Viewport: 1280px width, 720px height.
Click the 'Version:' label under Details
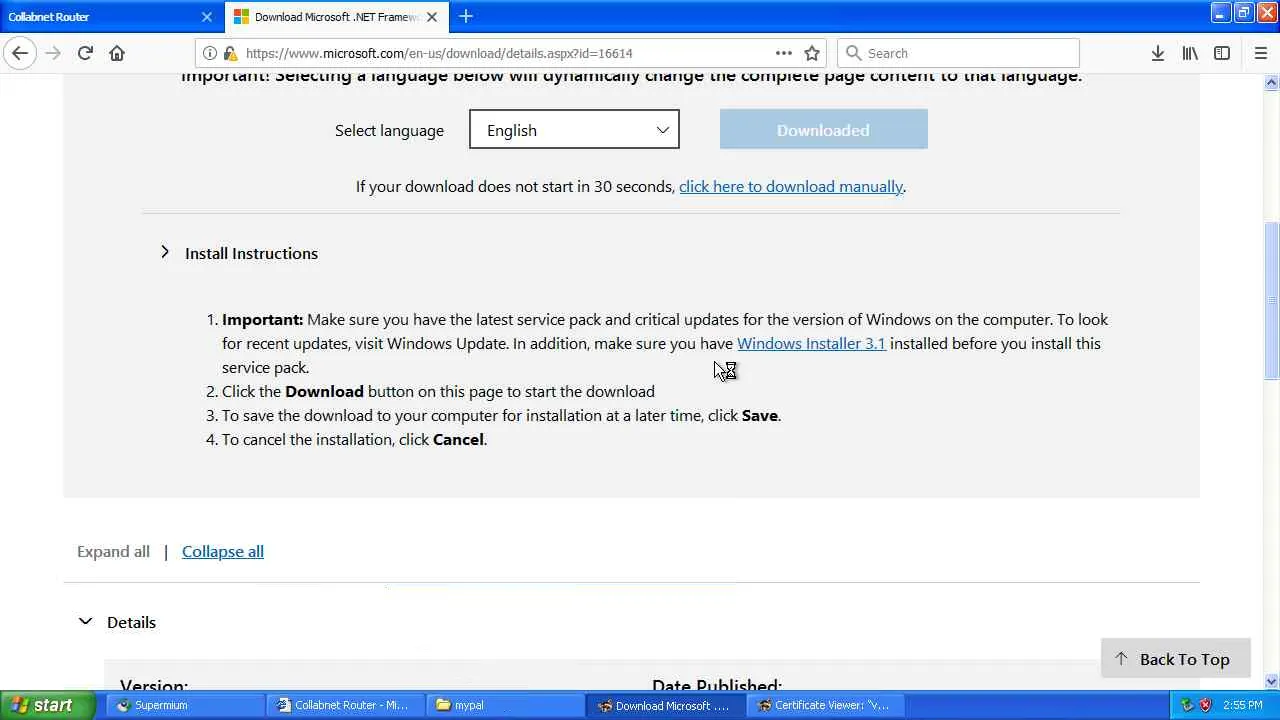coord(154,686)
